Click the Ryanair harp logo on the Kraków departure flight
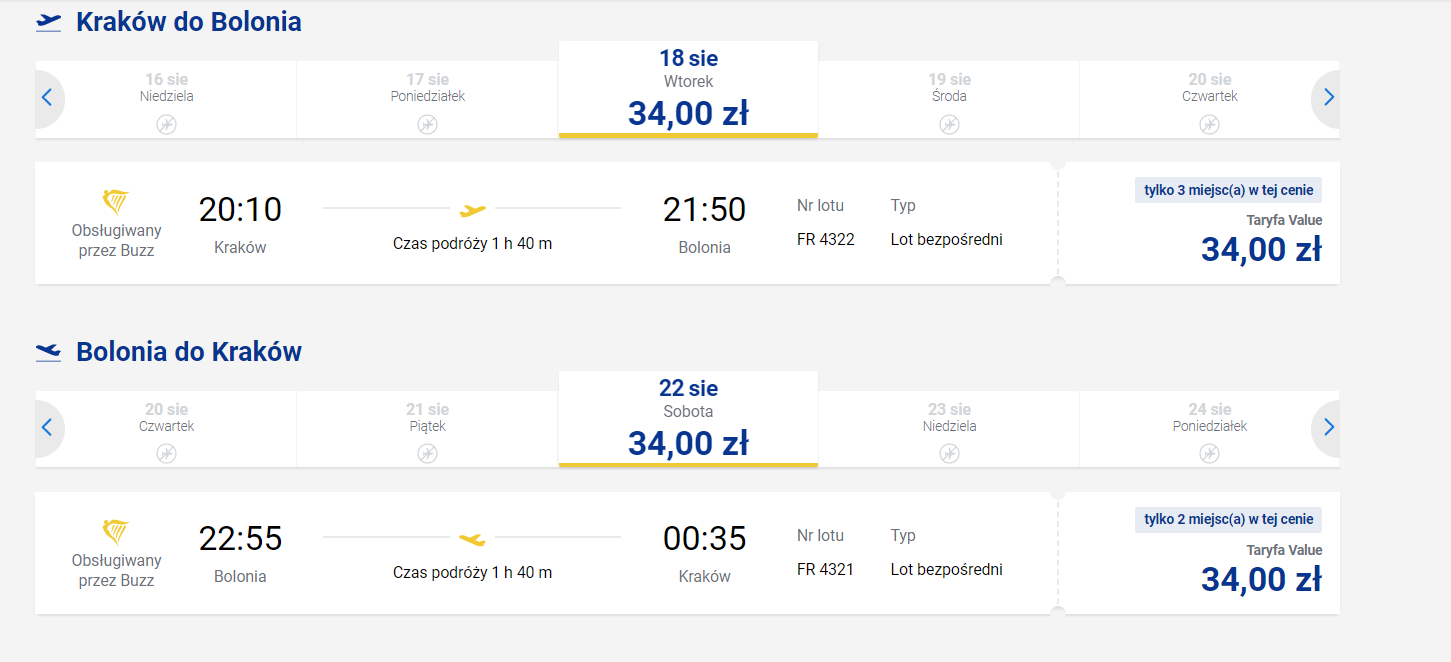 (x=116, y=202)
